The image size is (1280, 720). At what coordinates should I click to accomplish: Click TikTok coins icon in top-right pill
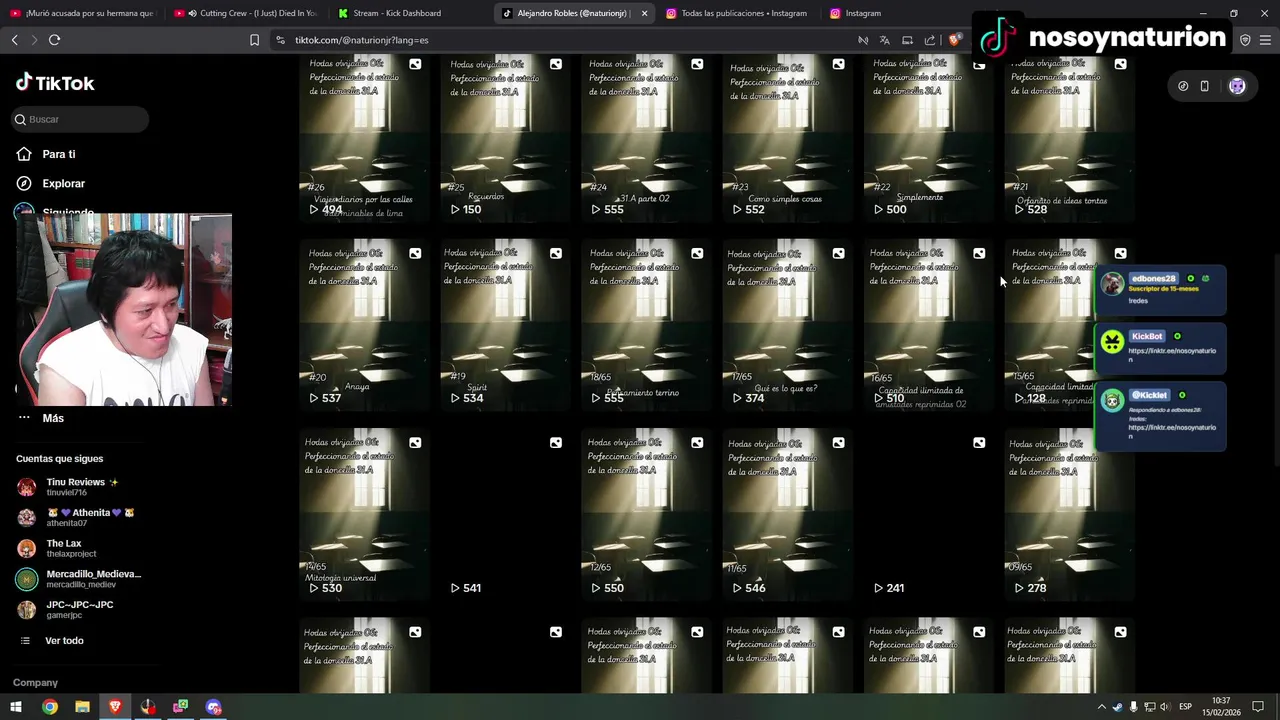tap(1183, 86)
